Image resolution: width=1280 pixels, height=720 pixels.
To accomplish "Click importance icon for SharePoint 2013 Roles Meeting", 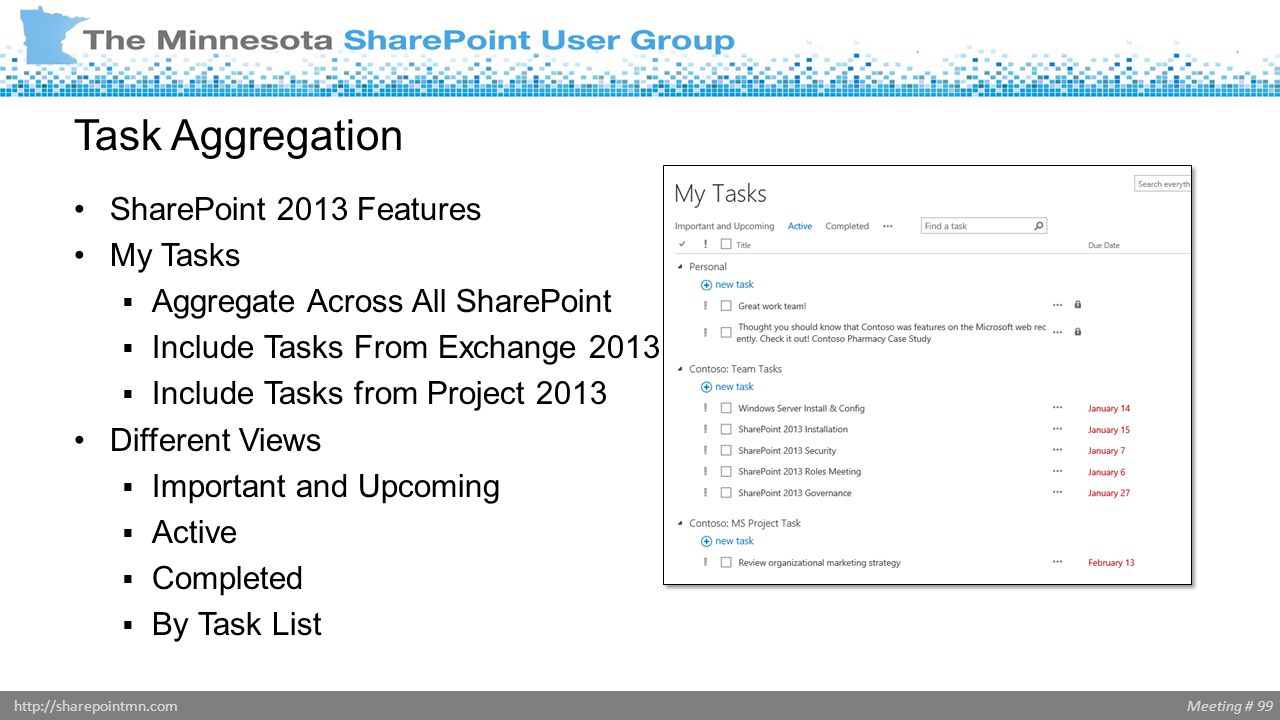I will point(705,471).
